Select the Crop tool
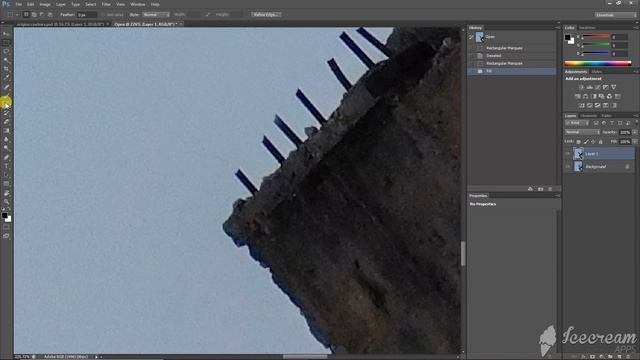Image resolution: width=640 pixels, height=360 pixels. 6,69
